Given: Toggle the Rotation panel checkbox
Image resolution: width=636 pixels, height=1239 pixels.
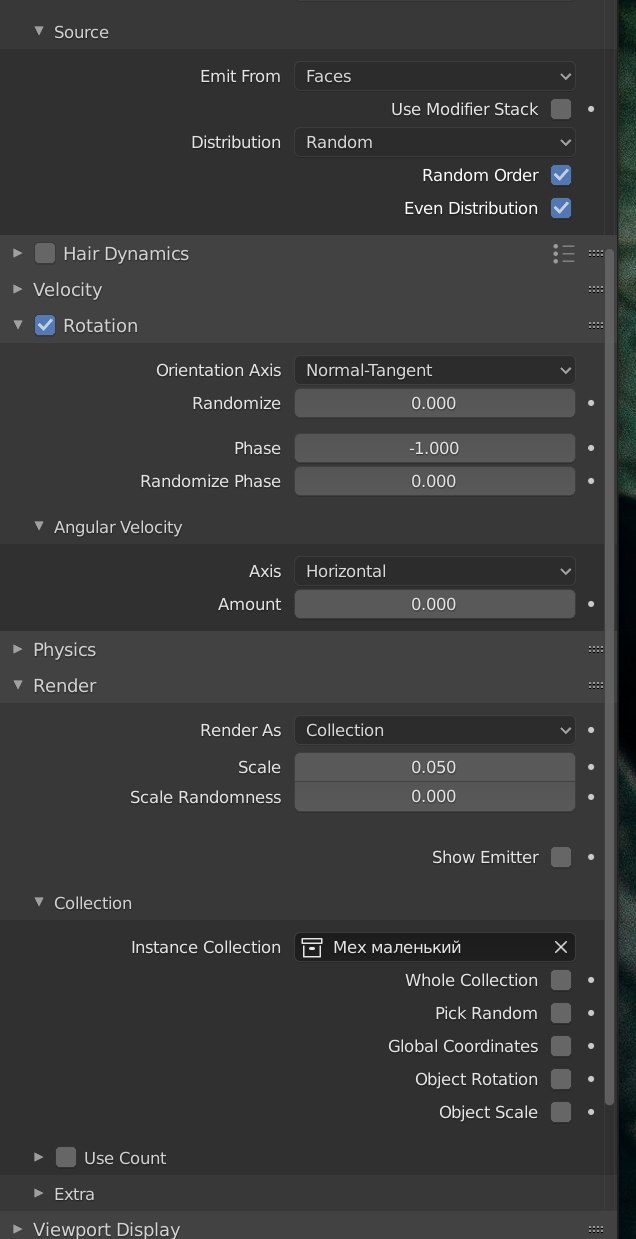Looking at the screenshot, I should 45,325.
